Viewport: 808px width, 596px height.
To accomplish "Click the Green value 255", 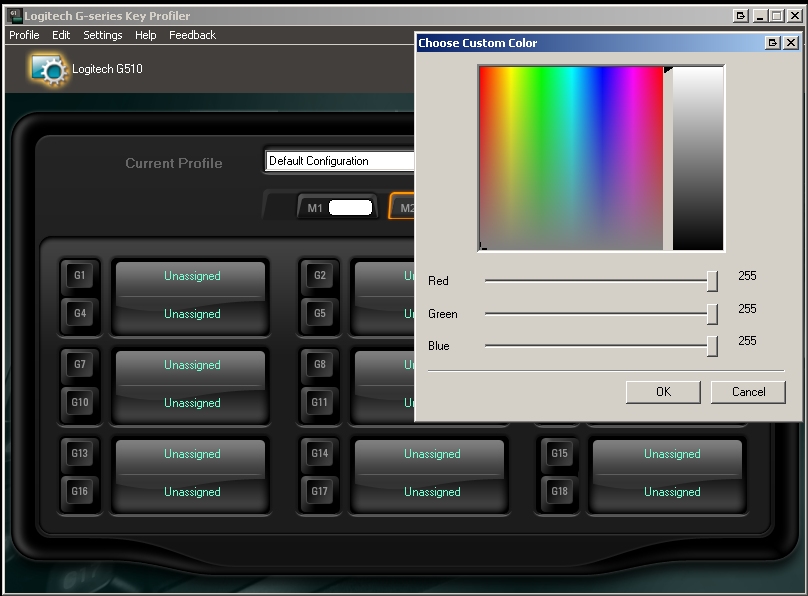I will tap(747, 309).
